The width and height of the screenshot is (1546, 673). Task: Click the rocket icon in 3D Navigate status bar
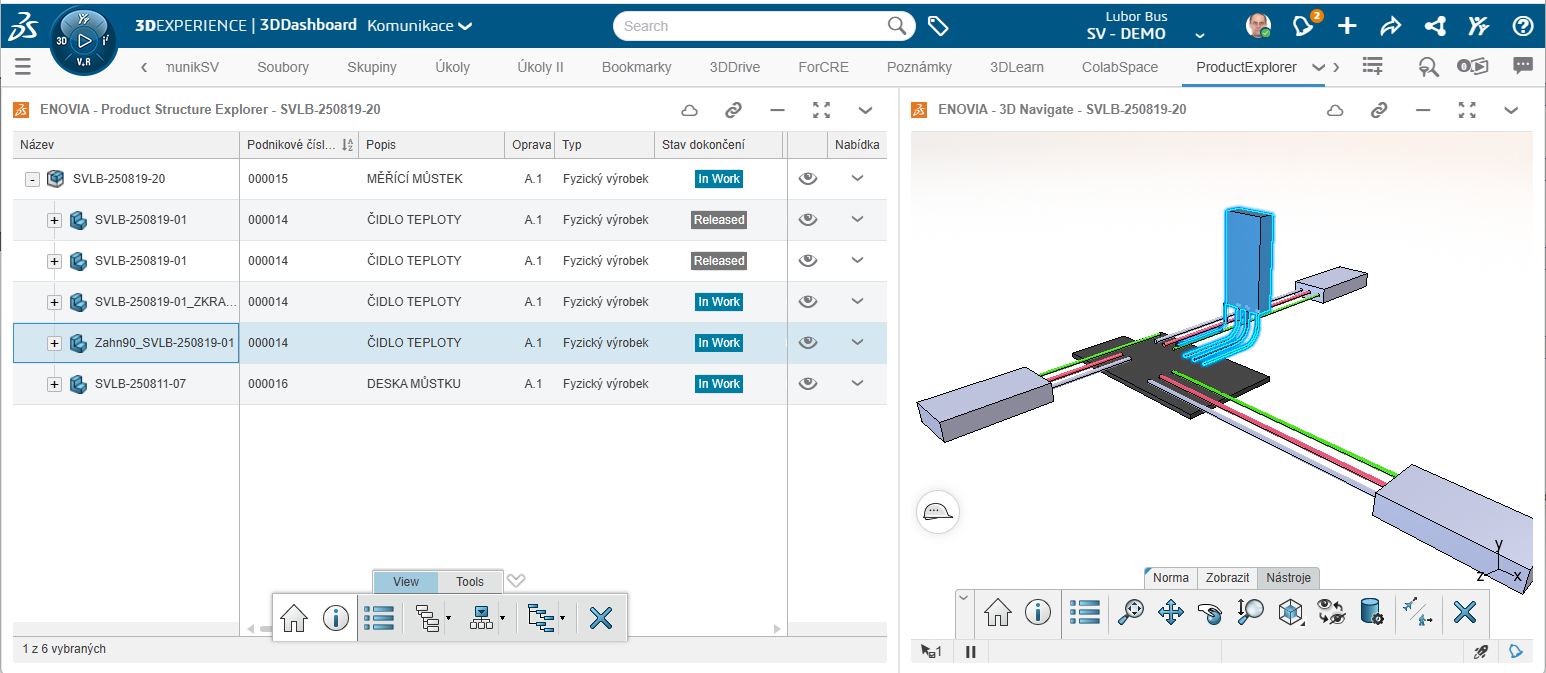1481,652
